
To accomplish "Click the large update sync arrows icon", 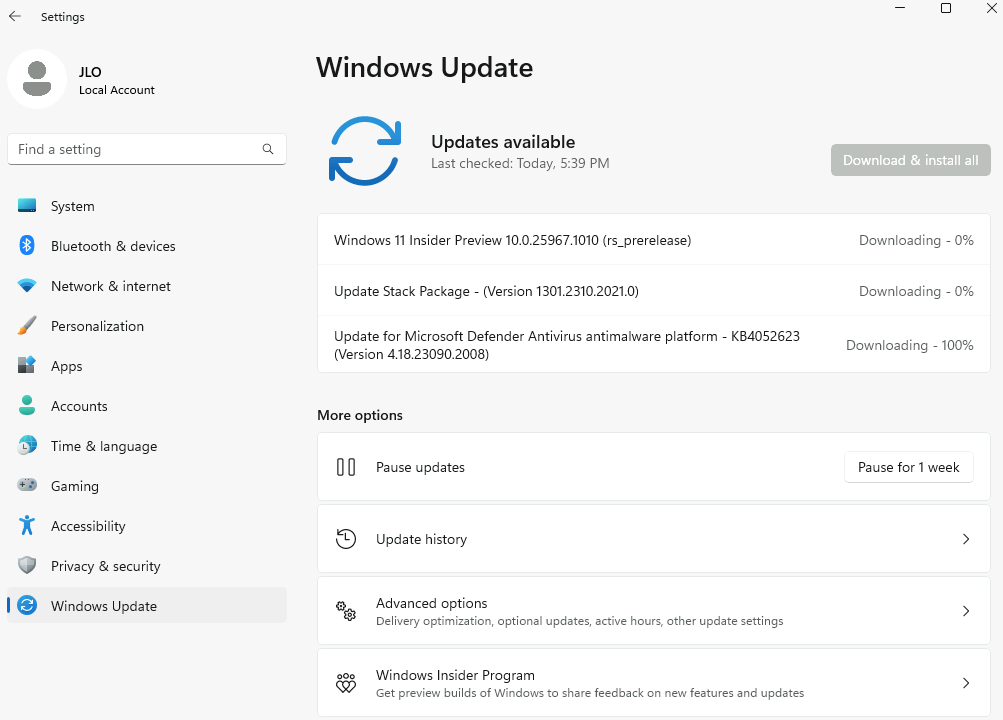I will coord(365,151).
